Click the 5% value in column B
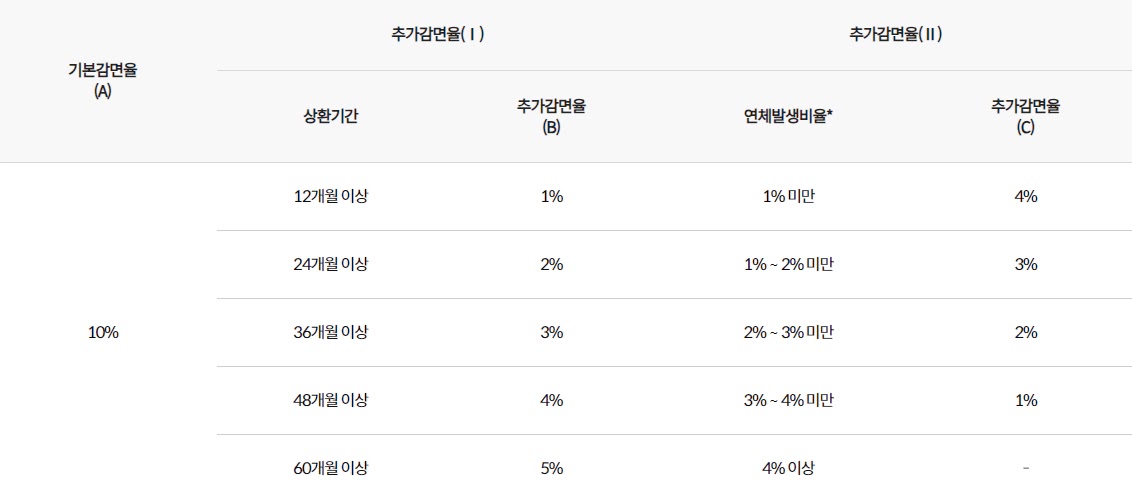This screenshot has height=494, width=1132. point(552,468)
